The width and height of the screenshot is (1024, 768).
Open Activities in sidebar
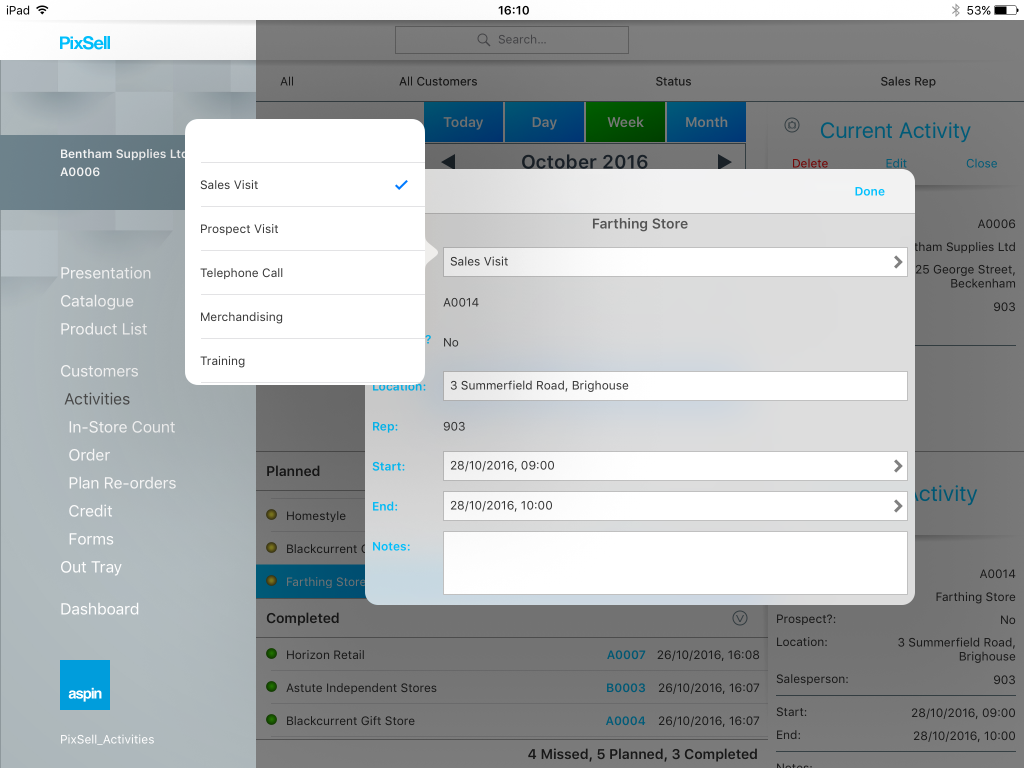point(97,399)
